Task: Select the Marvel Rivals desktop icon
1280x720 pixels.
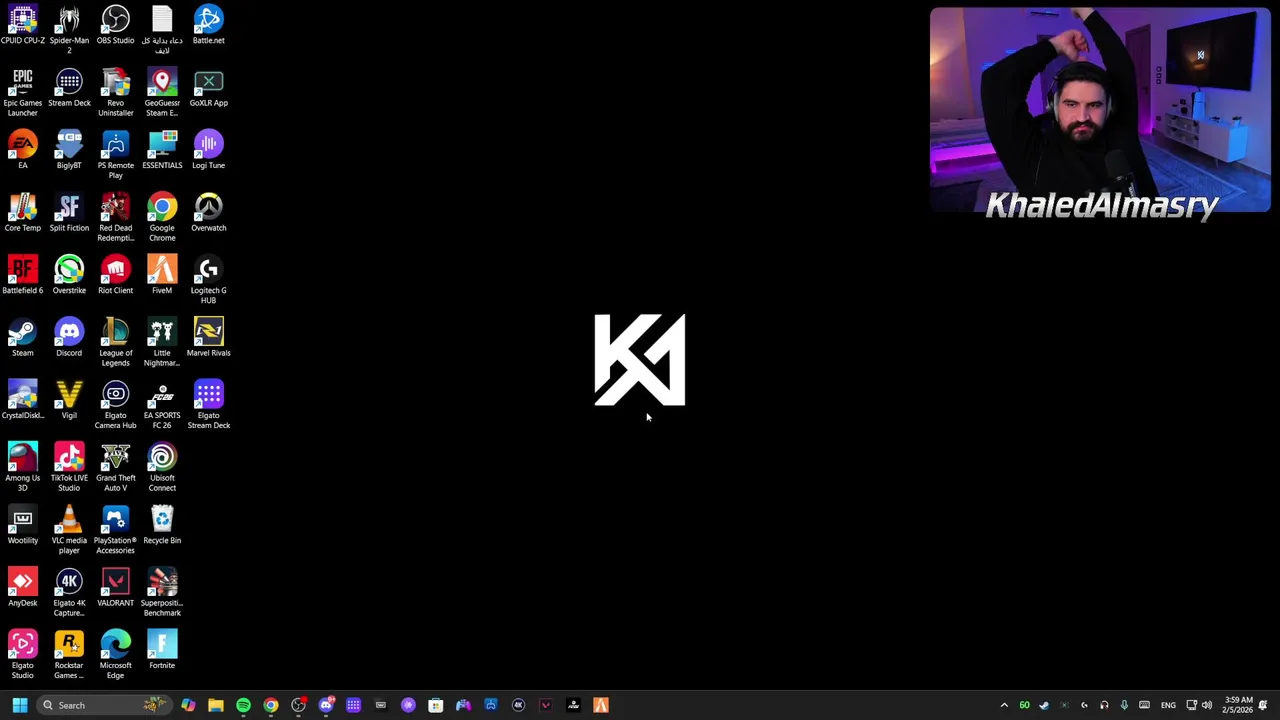Action: pyautogui.click(x=208, y=338)
